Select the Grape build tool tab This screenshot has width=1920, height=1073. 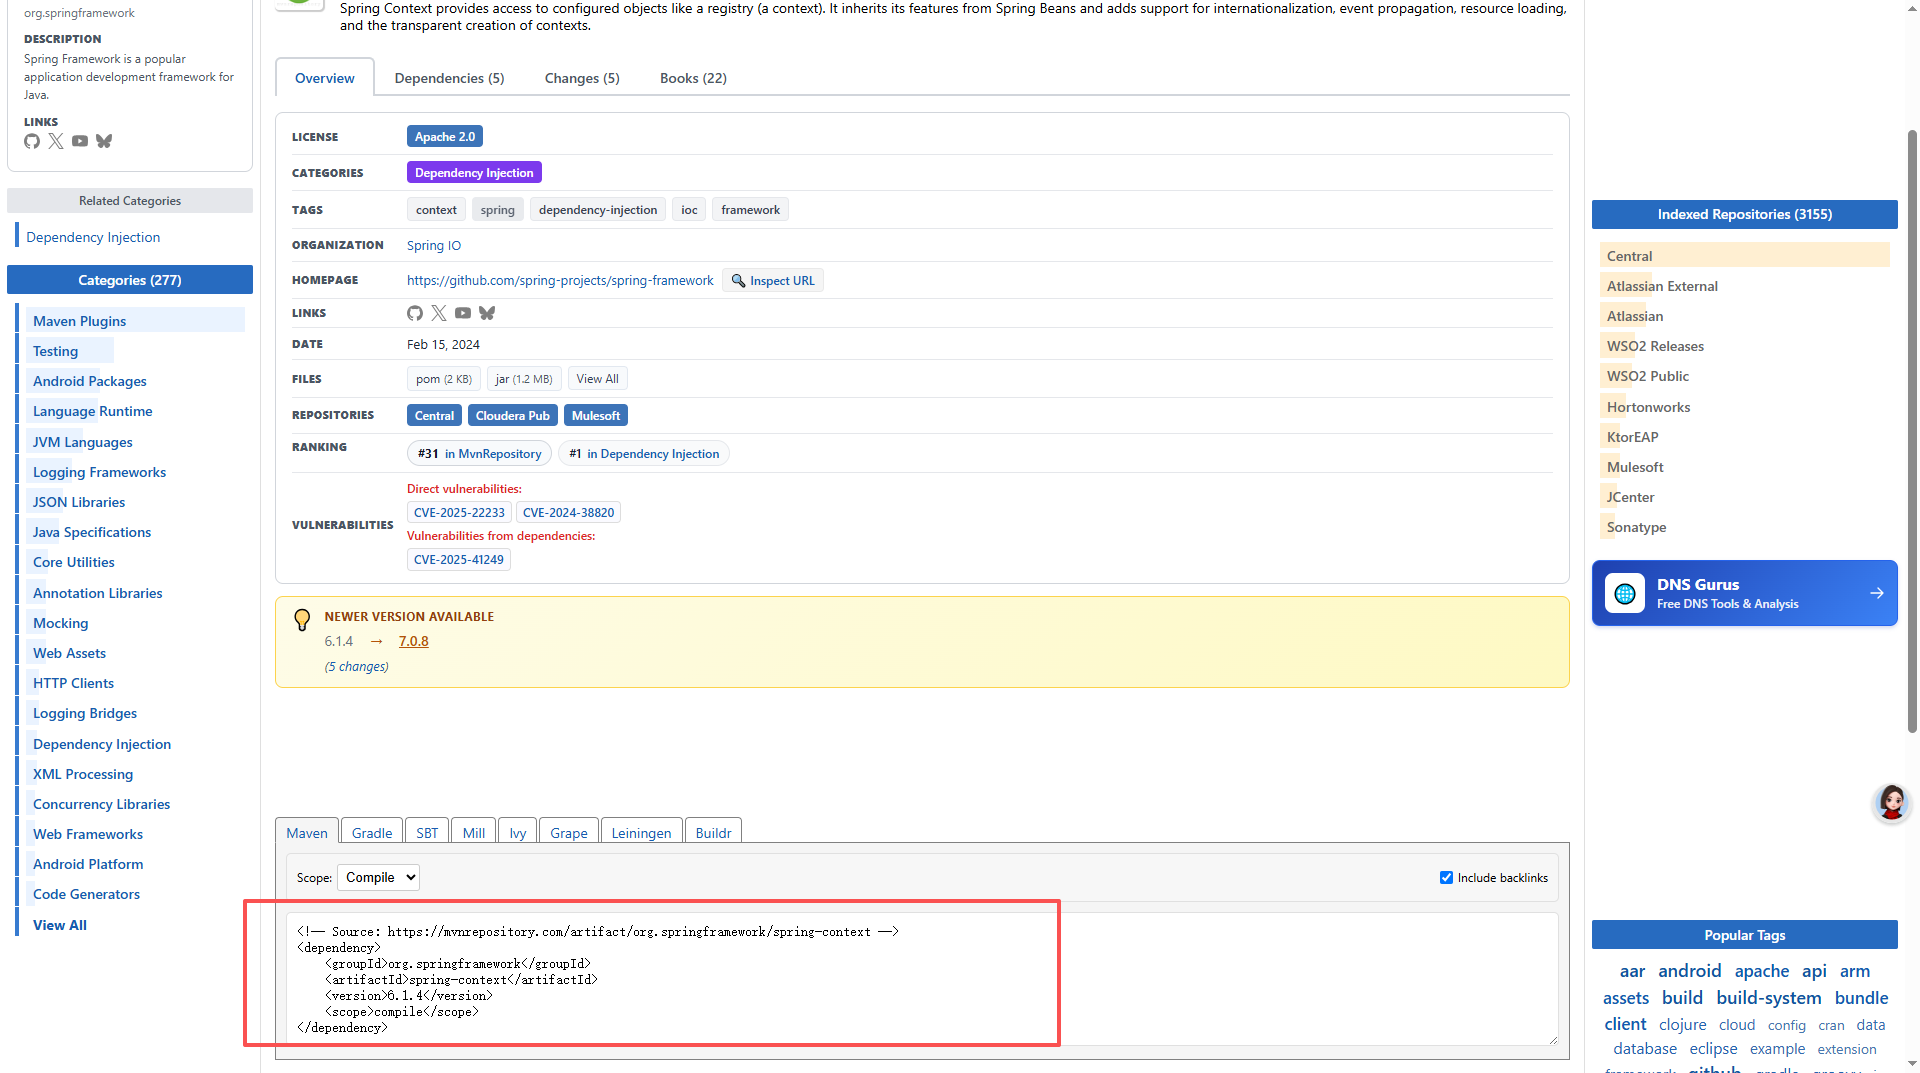point(569,832)
